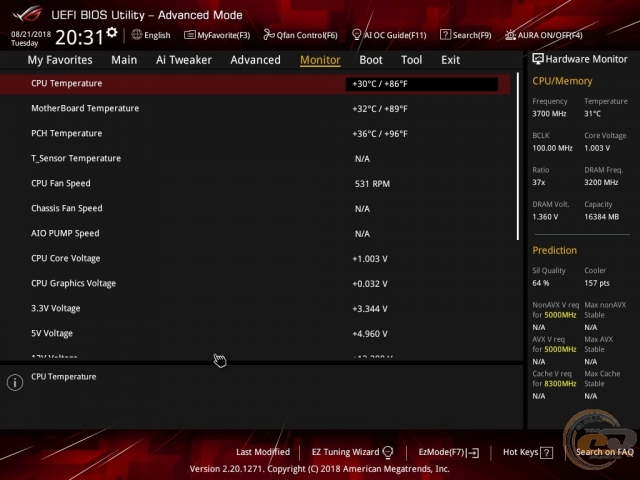Open MyFavorite(F3) menu
The image size is (640, 480).
[x=224, y=36]
